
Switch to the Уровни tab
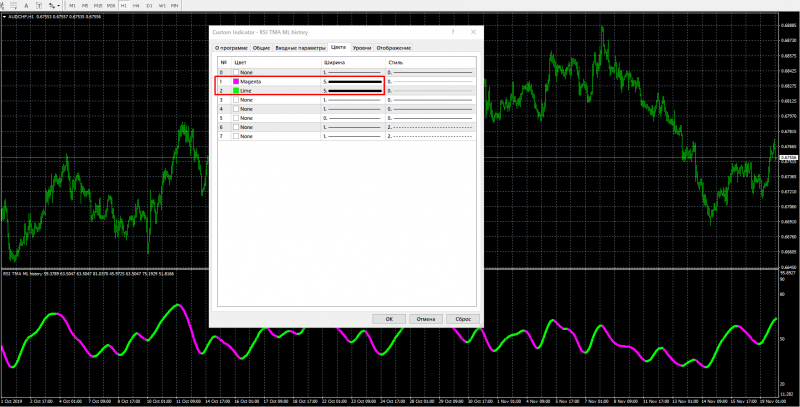click(362, 48)
